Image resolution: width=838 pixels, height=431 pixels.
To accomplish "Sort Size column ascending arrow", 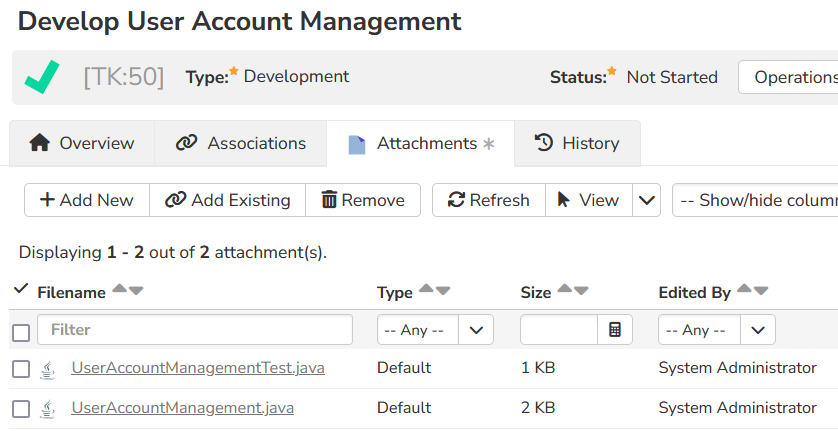I will point(565,290).
